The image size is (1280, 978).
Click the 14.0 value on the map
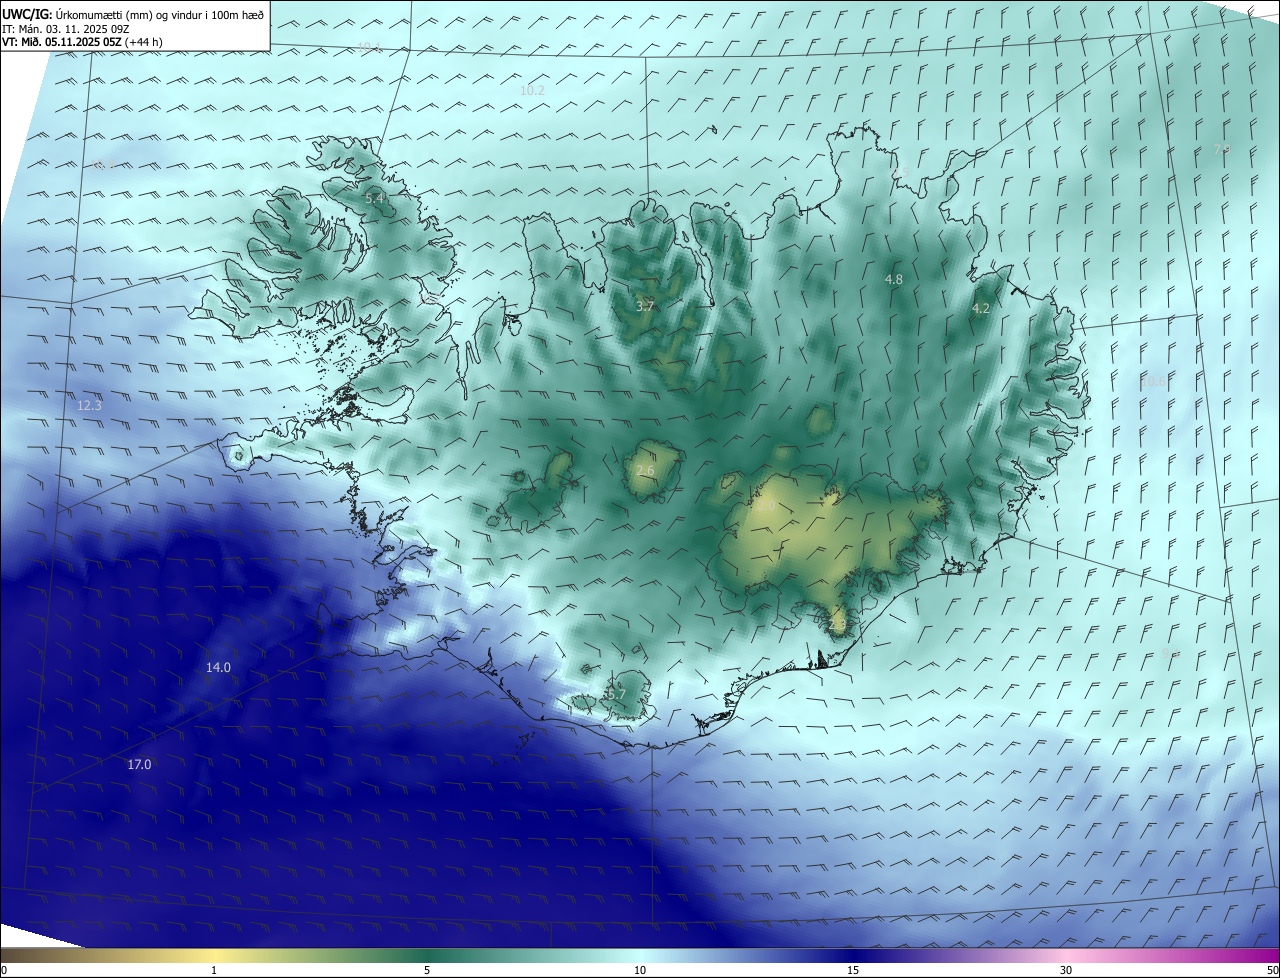218,668
